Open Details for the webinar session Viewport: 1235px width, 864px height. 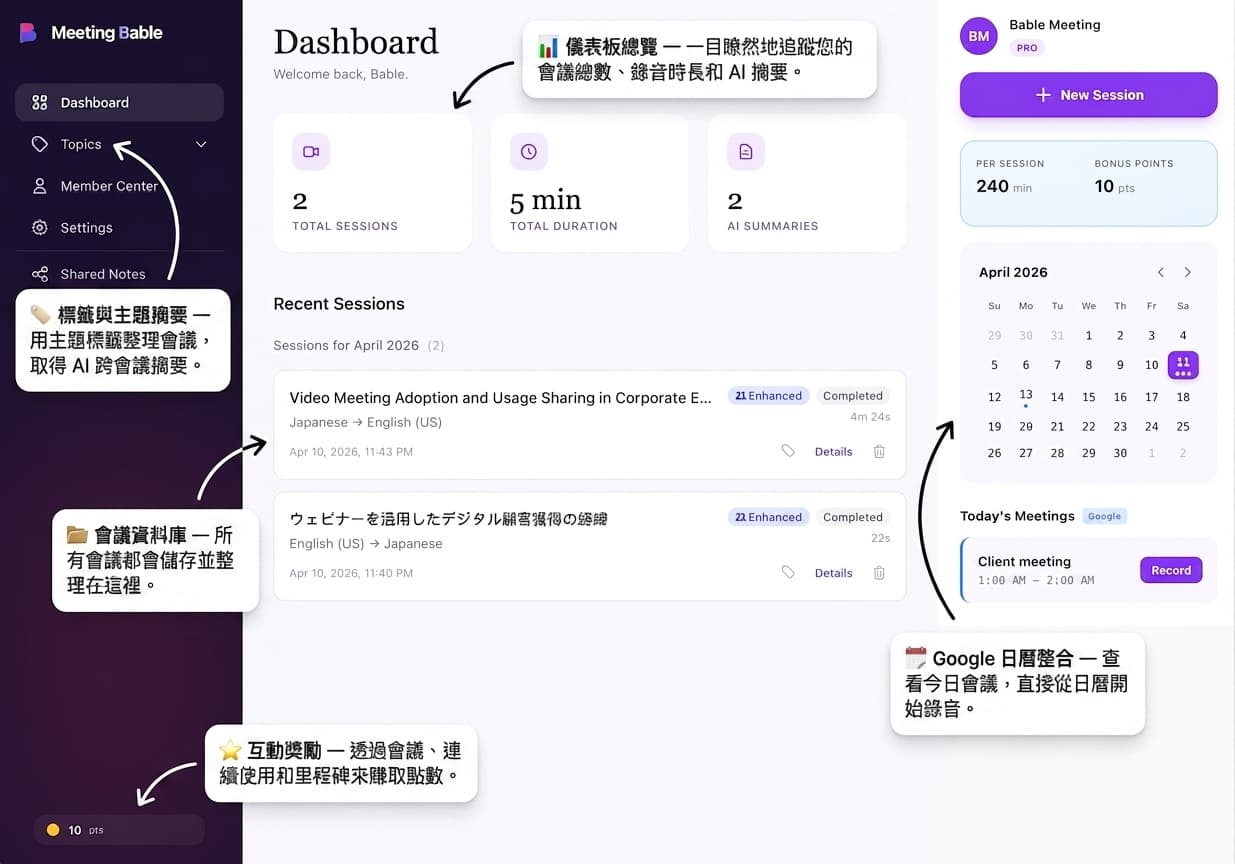(833, 572)
